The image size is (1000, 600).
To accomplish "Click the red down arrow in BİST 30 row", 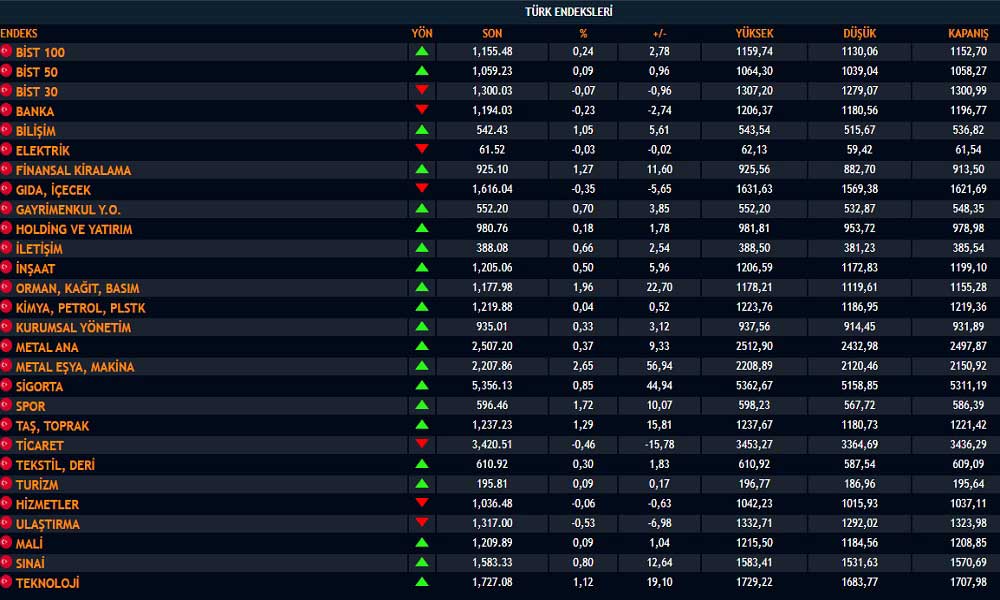I will pyautogui.click(x=422, y=90).
